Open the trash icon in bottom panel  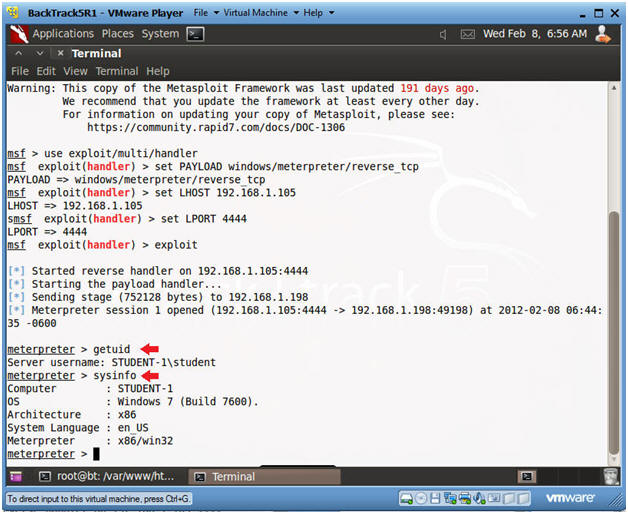[x=611, y=476]
